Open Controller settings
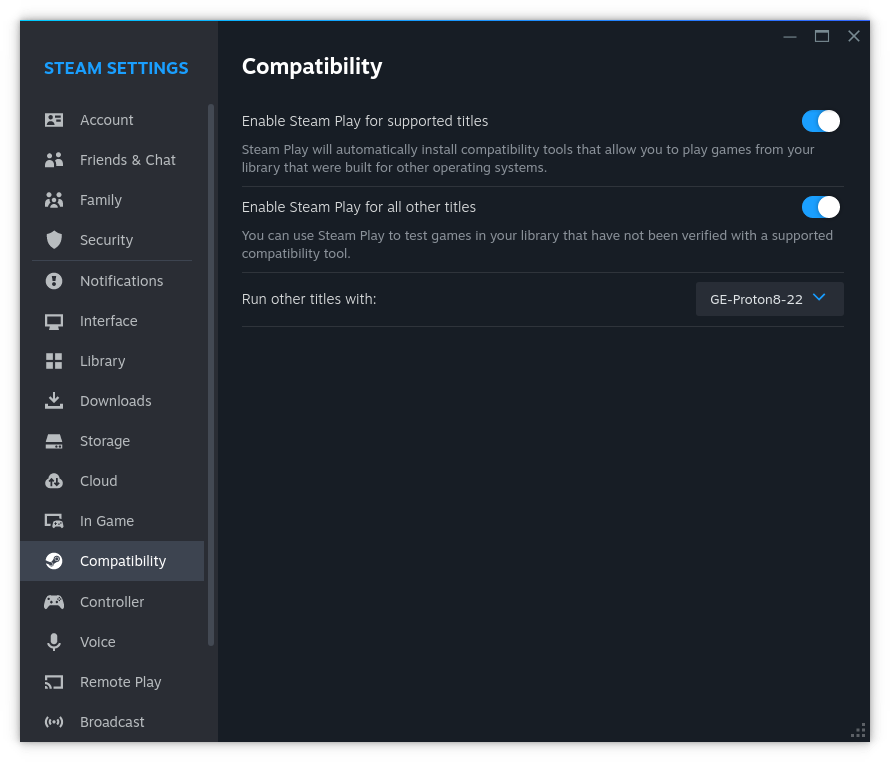Viewport: 890px width, 762px height. [x=112, y=602]
